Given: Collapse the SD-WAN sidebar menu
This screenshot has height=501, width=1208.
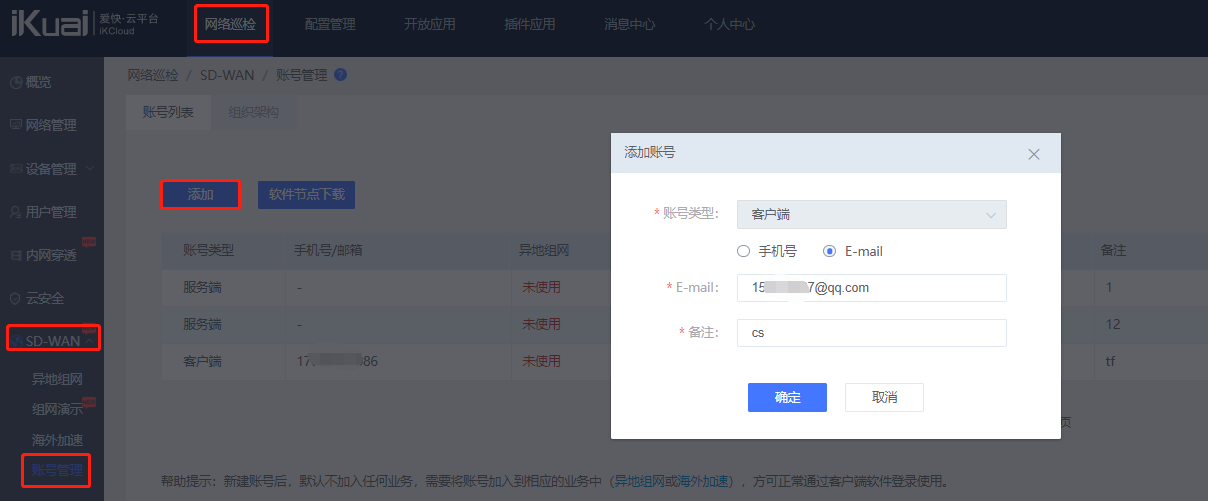Looking at the screenshot, I should (x=91, y=341).
